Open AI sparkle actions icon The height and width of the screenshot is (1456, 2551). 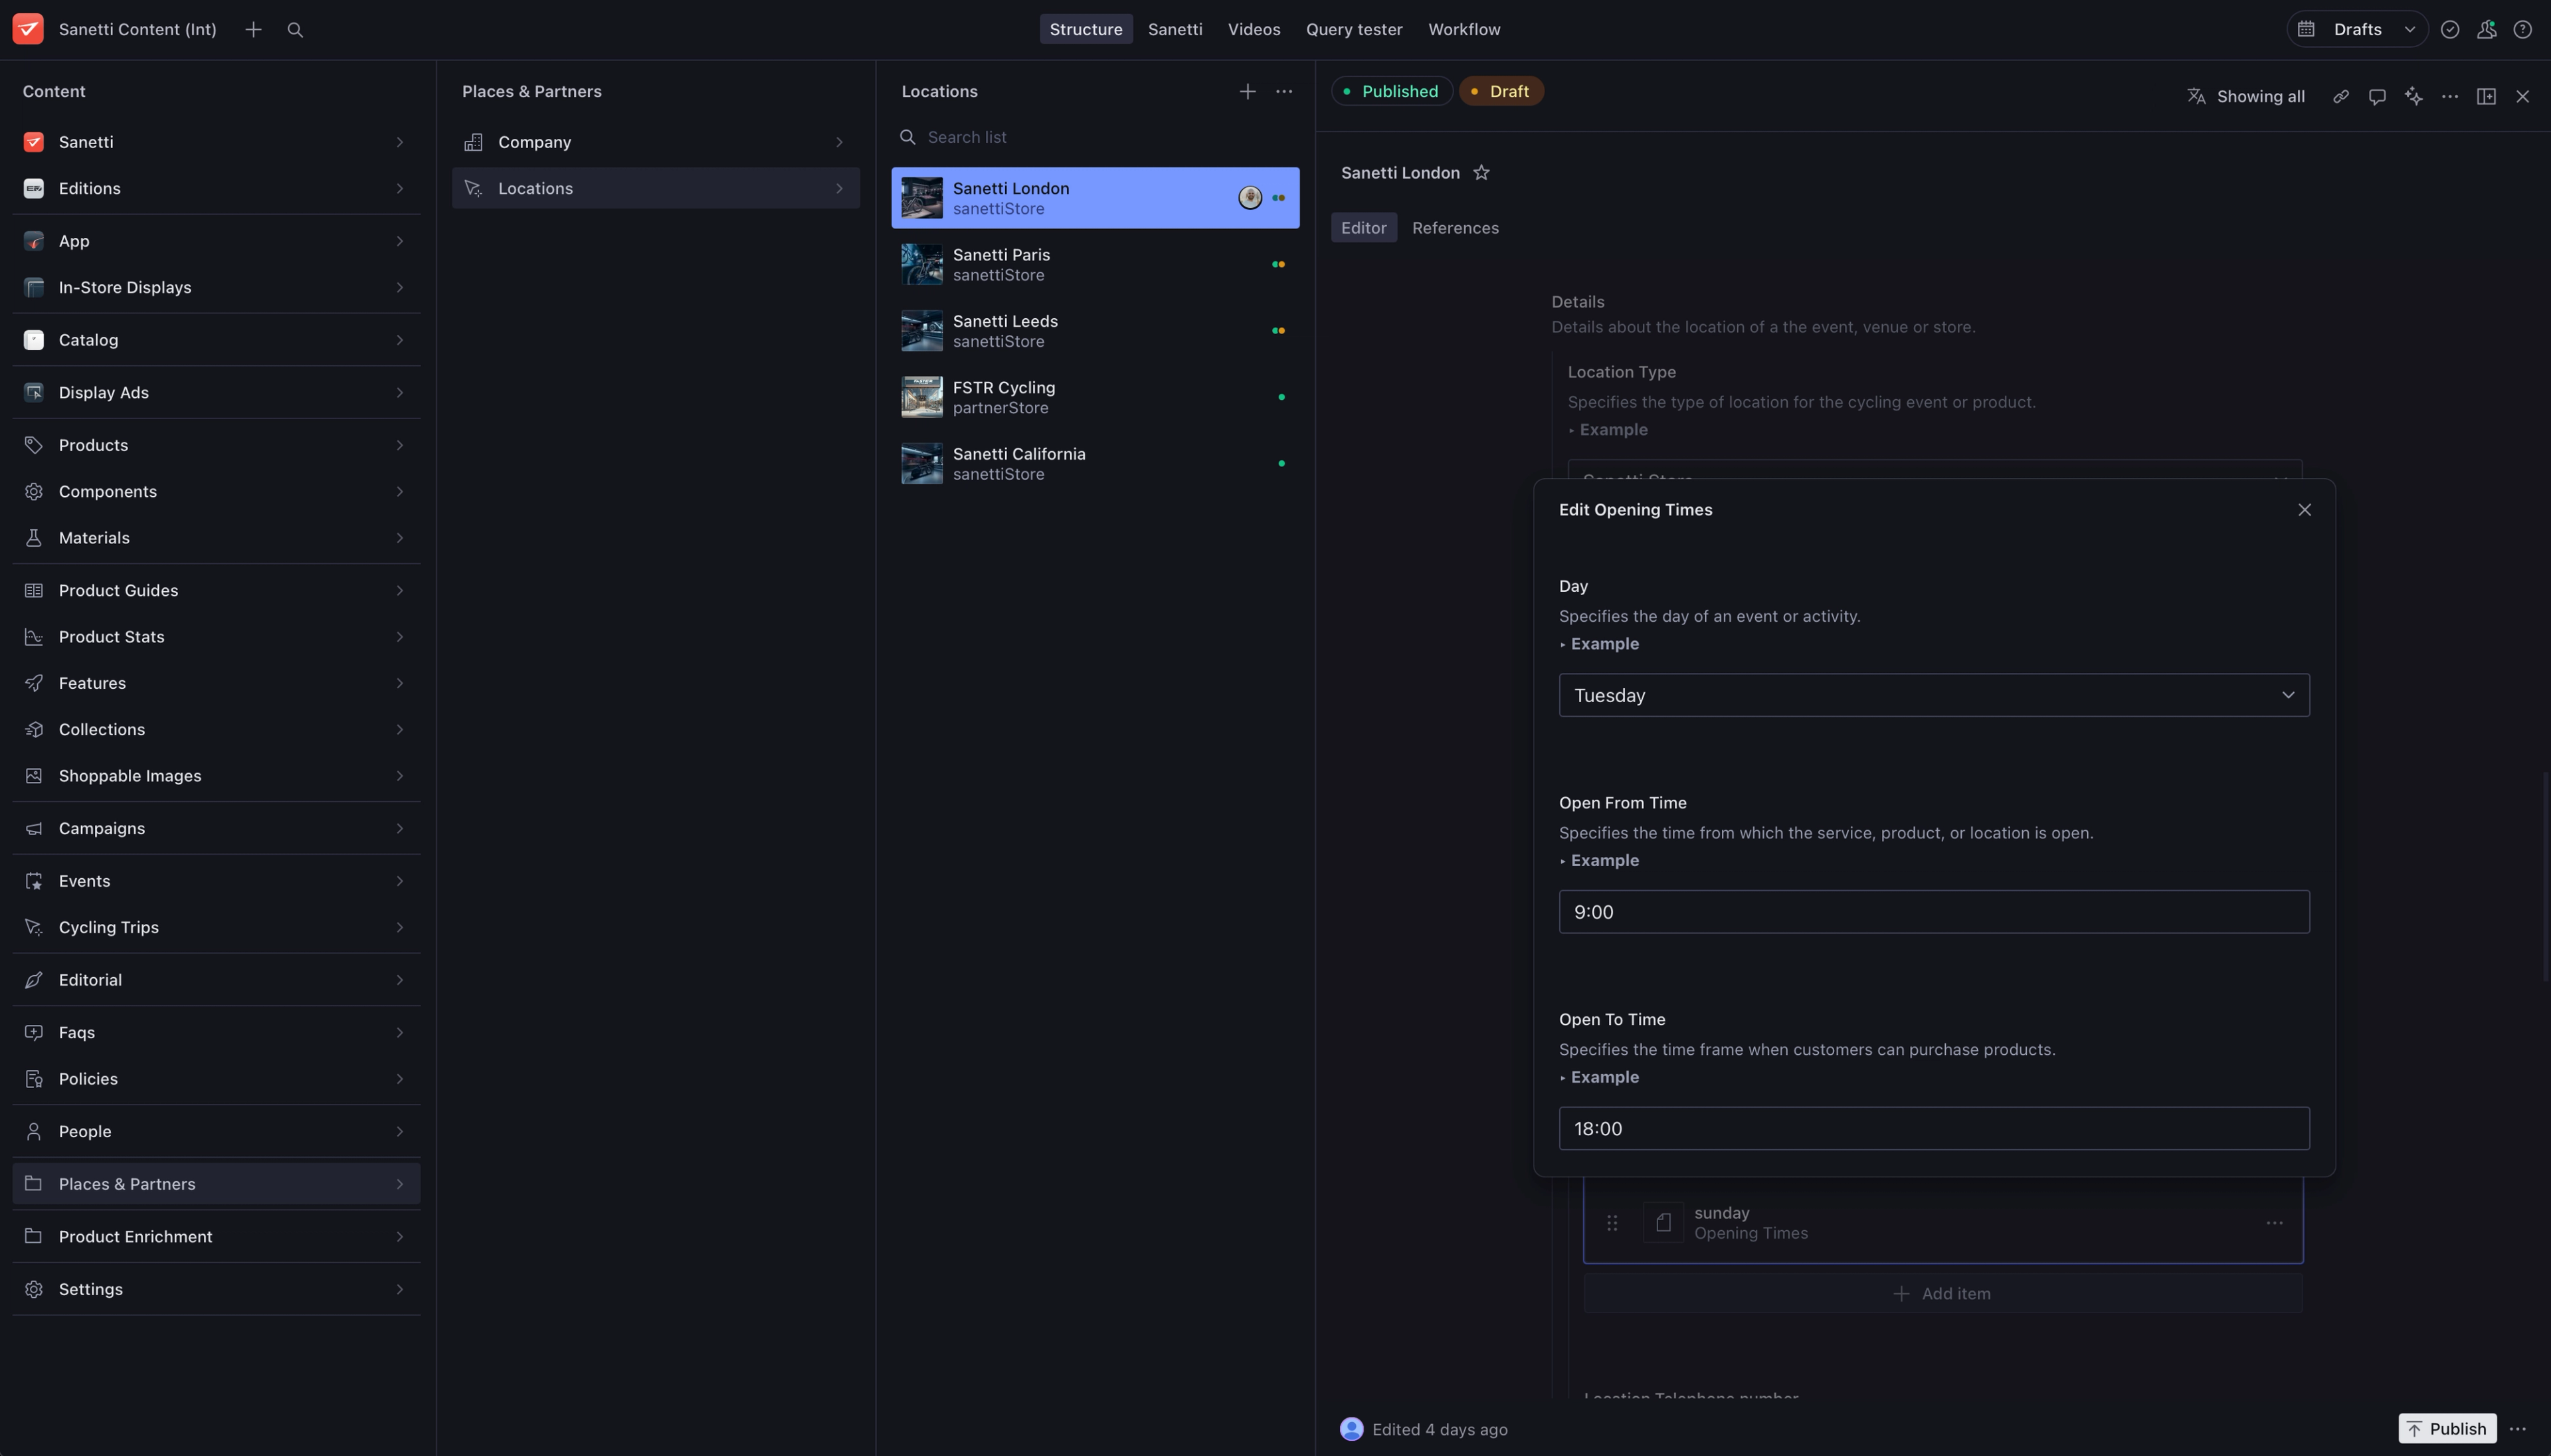click(2413, 97)
